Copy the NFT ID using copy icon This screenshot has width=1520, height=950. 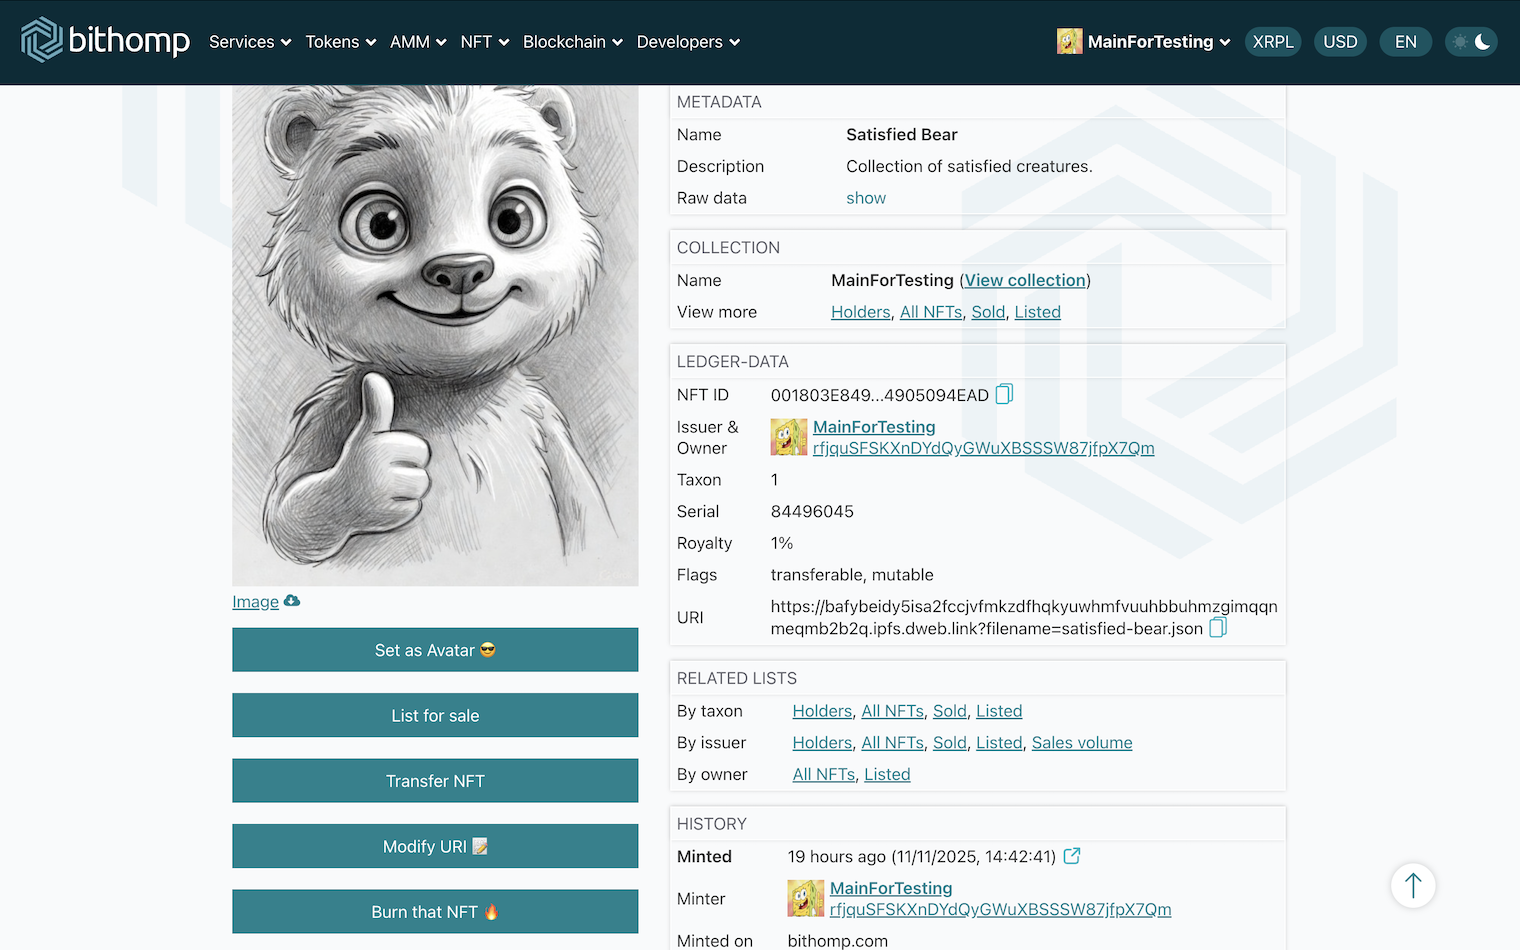1004,394
